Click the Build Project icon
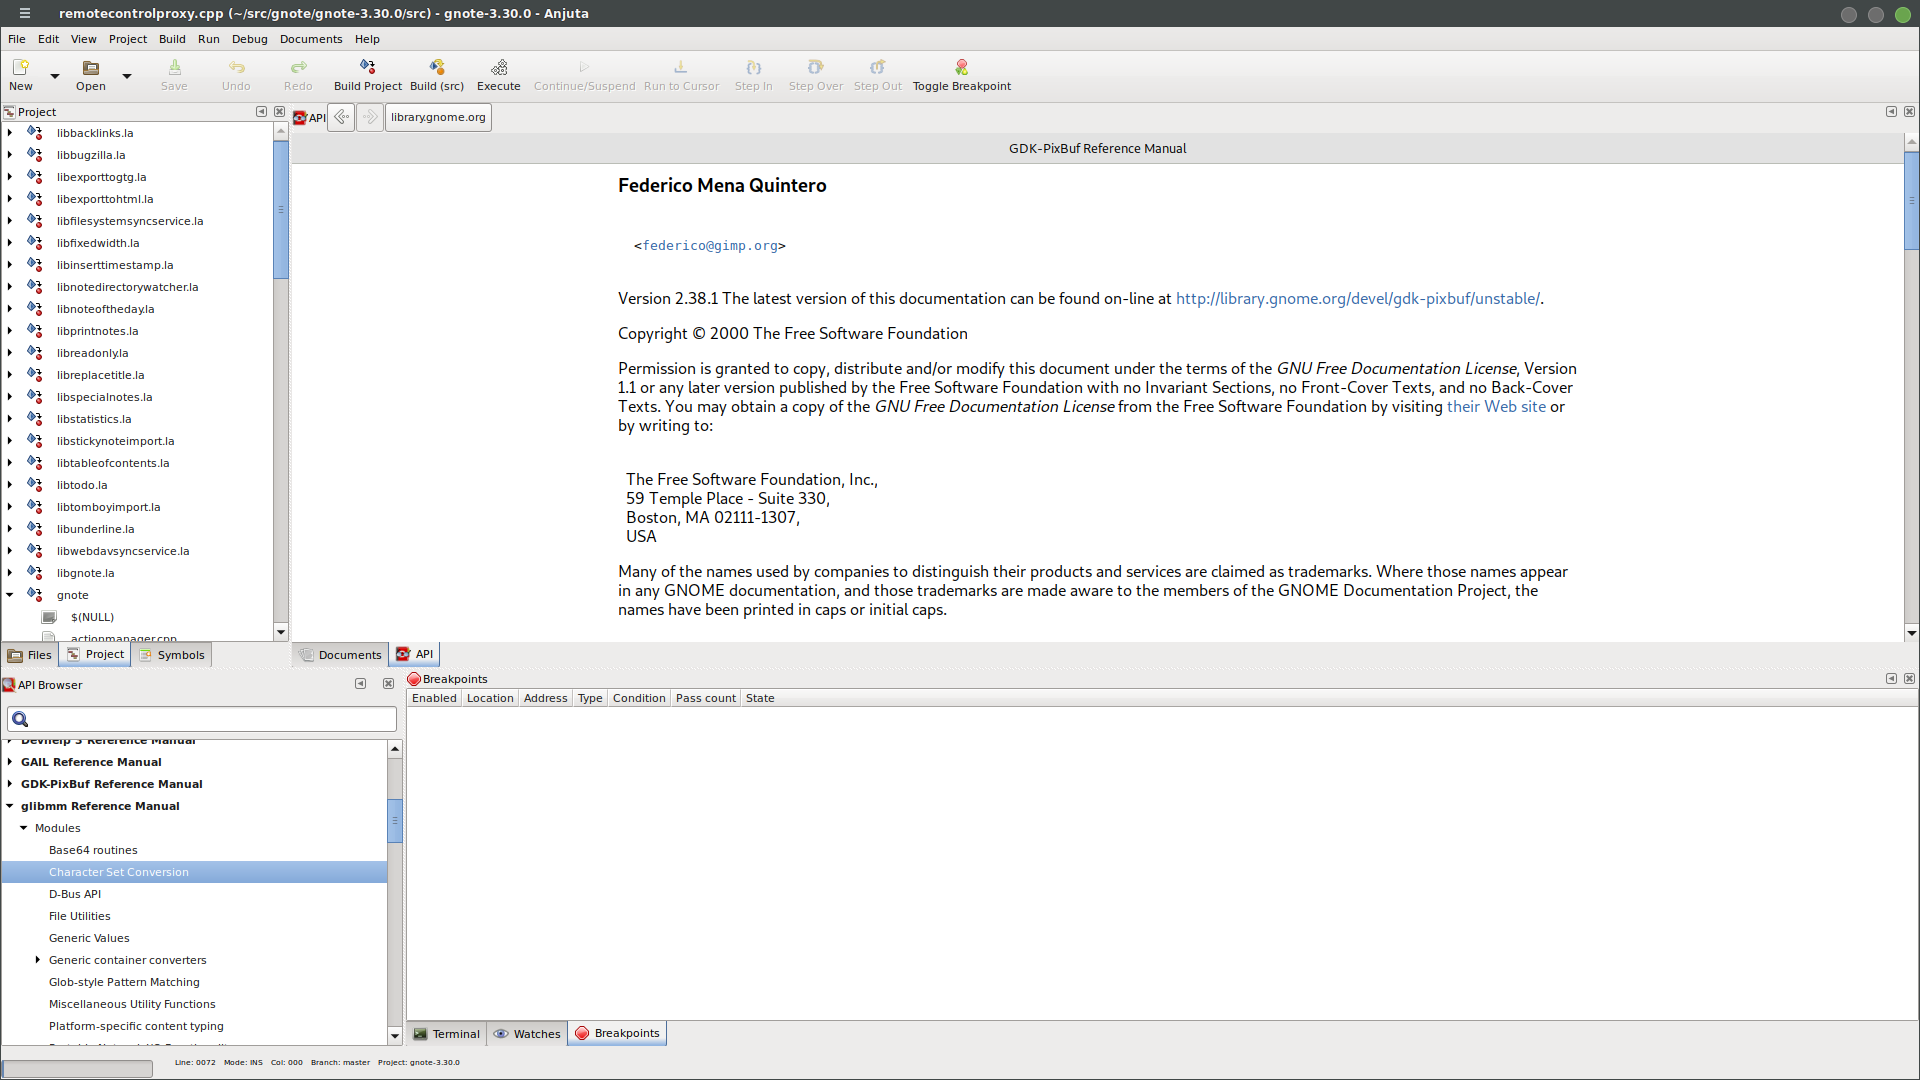The width and height of the screenshot is (1920, 1080). point(367,67)
